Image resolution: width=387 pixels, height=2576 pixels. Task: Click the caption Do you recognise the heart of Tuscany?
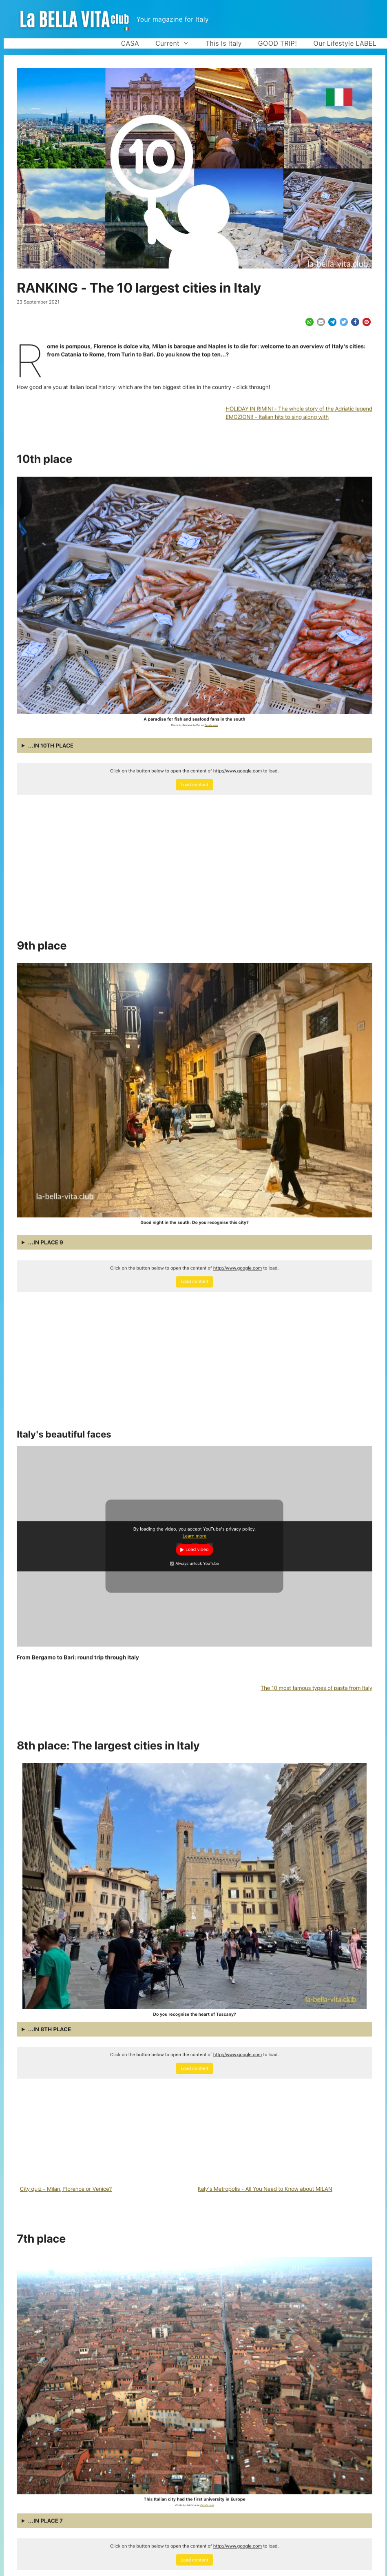(194, 2014)
